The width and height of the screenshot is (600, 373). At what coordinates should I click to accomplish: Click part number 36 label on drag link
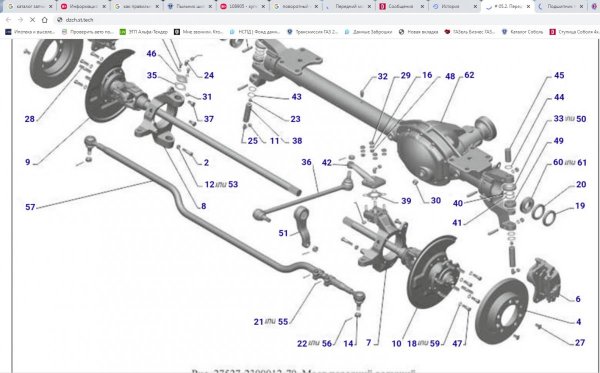coord(307,162)
